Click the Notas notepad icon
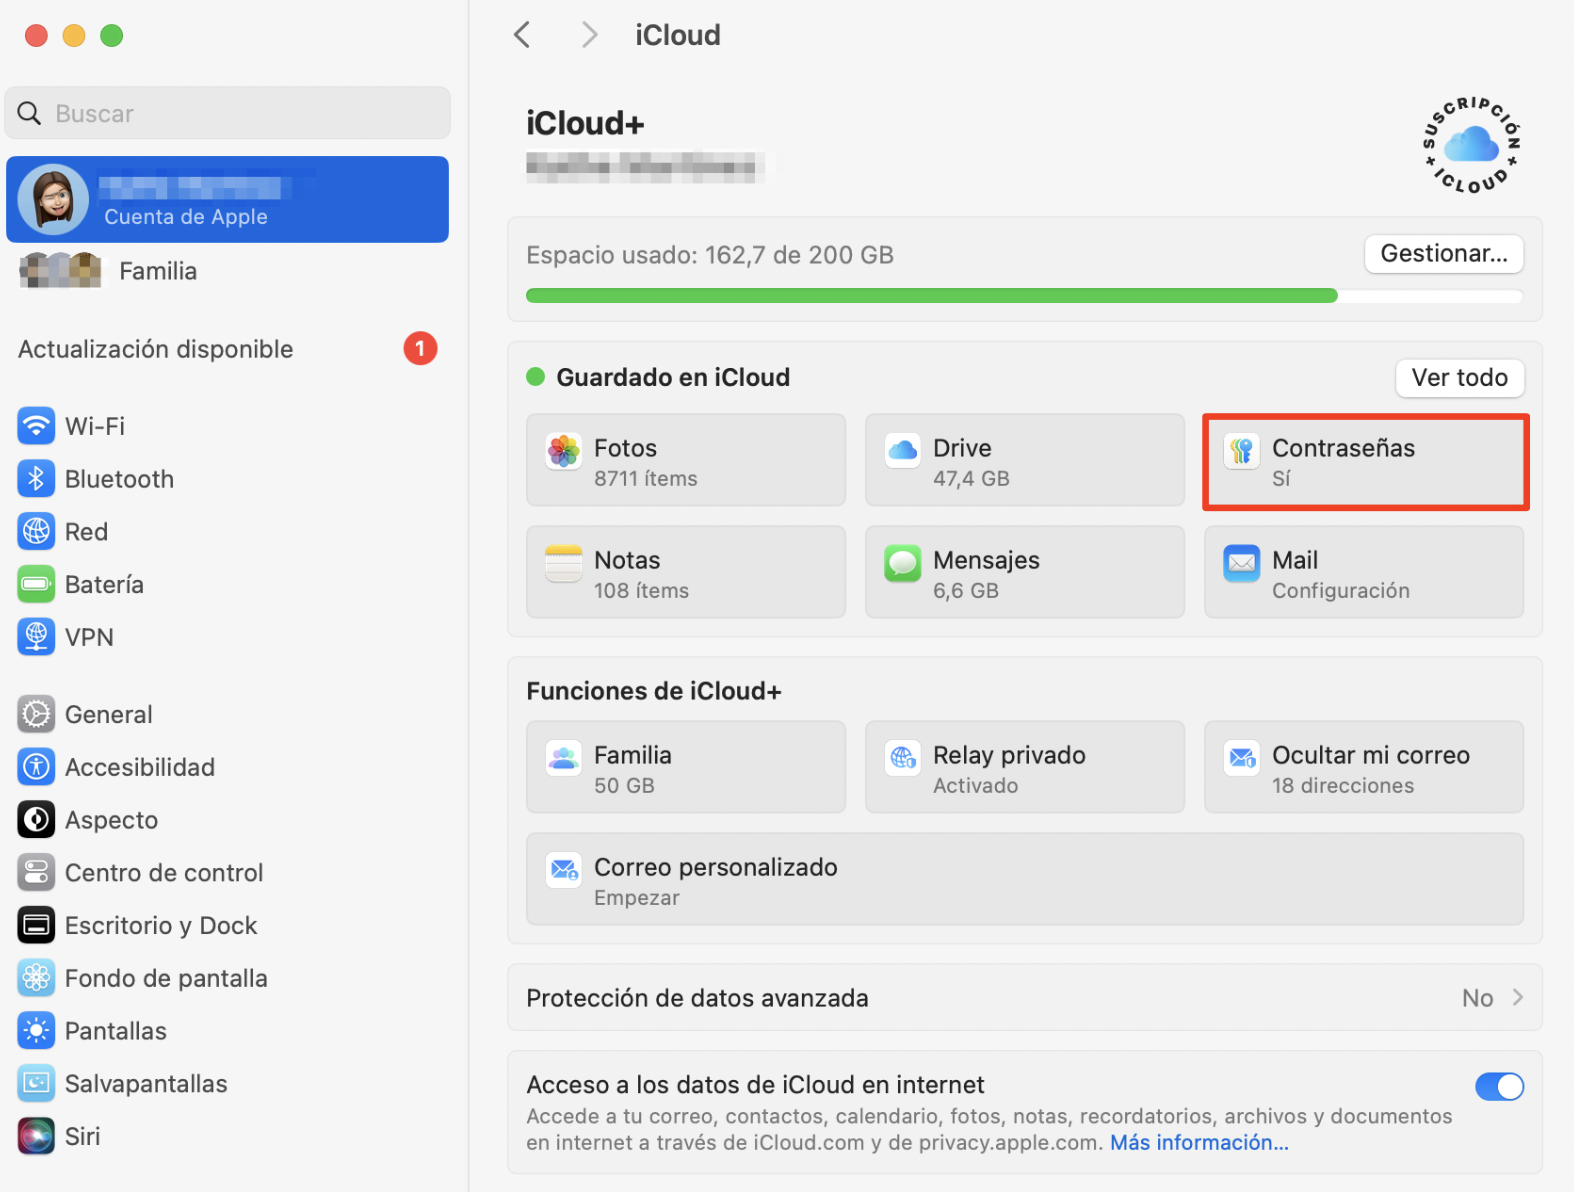The image size is (1574, 1192). coord(564,563)
